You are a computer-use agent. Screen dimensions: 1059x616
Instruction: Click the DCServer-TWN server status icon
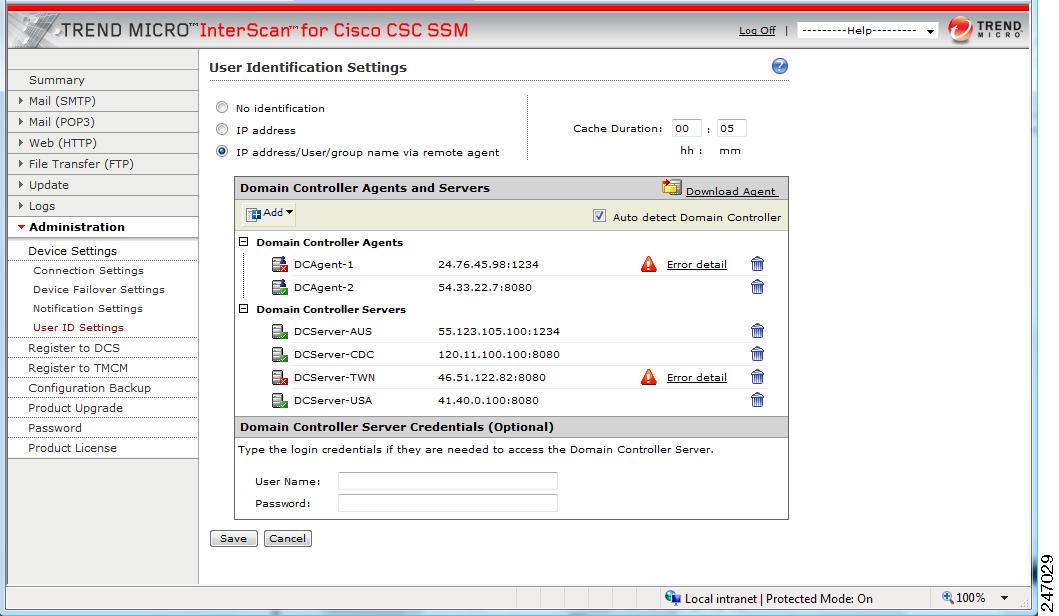pyautogui.click(x=280, y=377)
